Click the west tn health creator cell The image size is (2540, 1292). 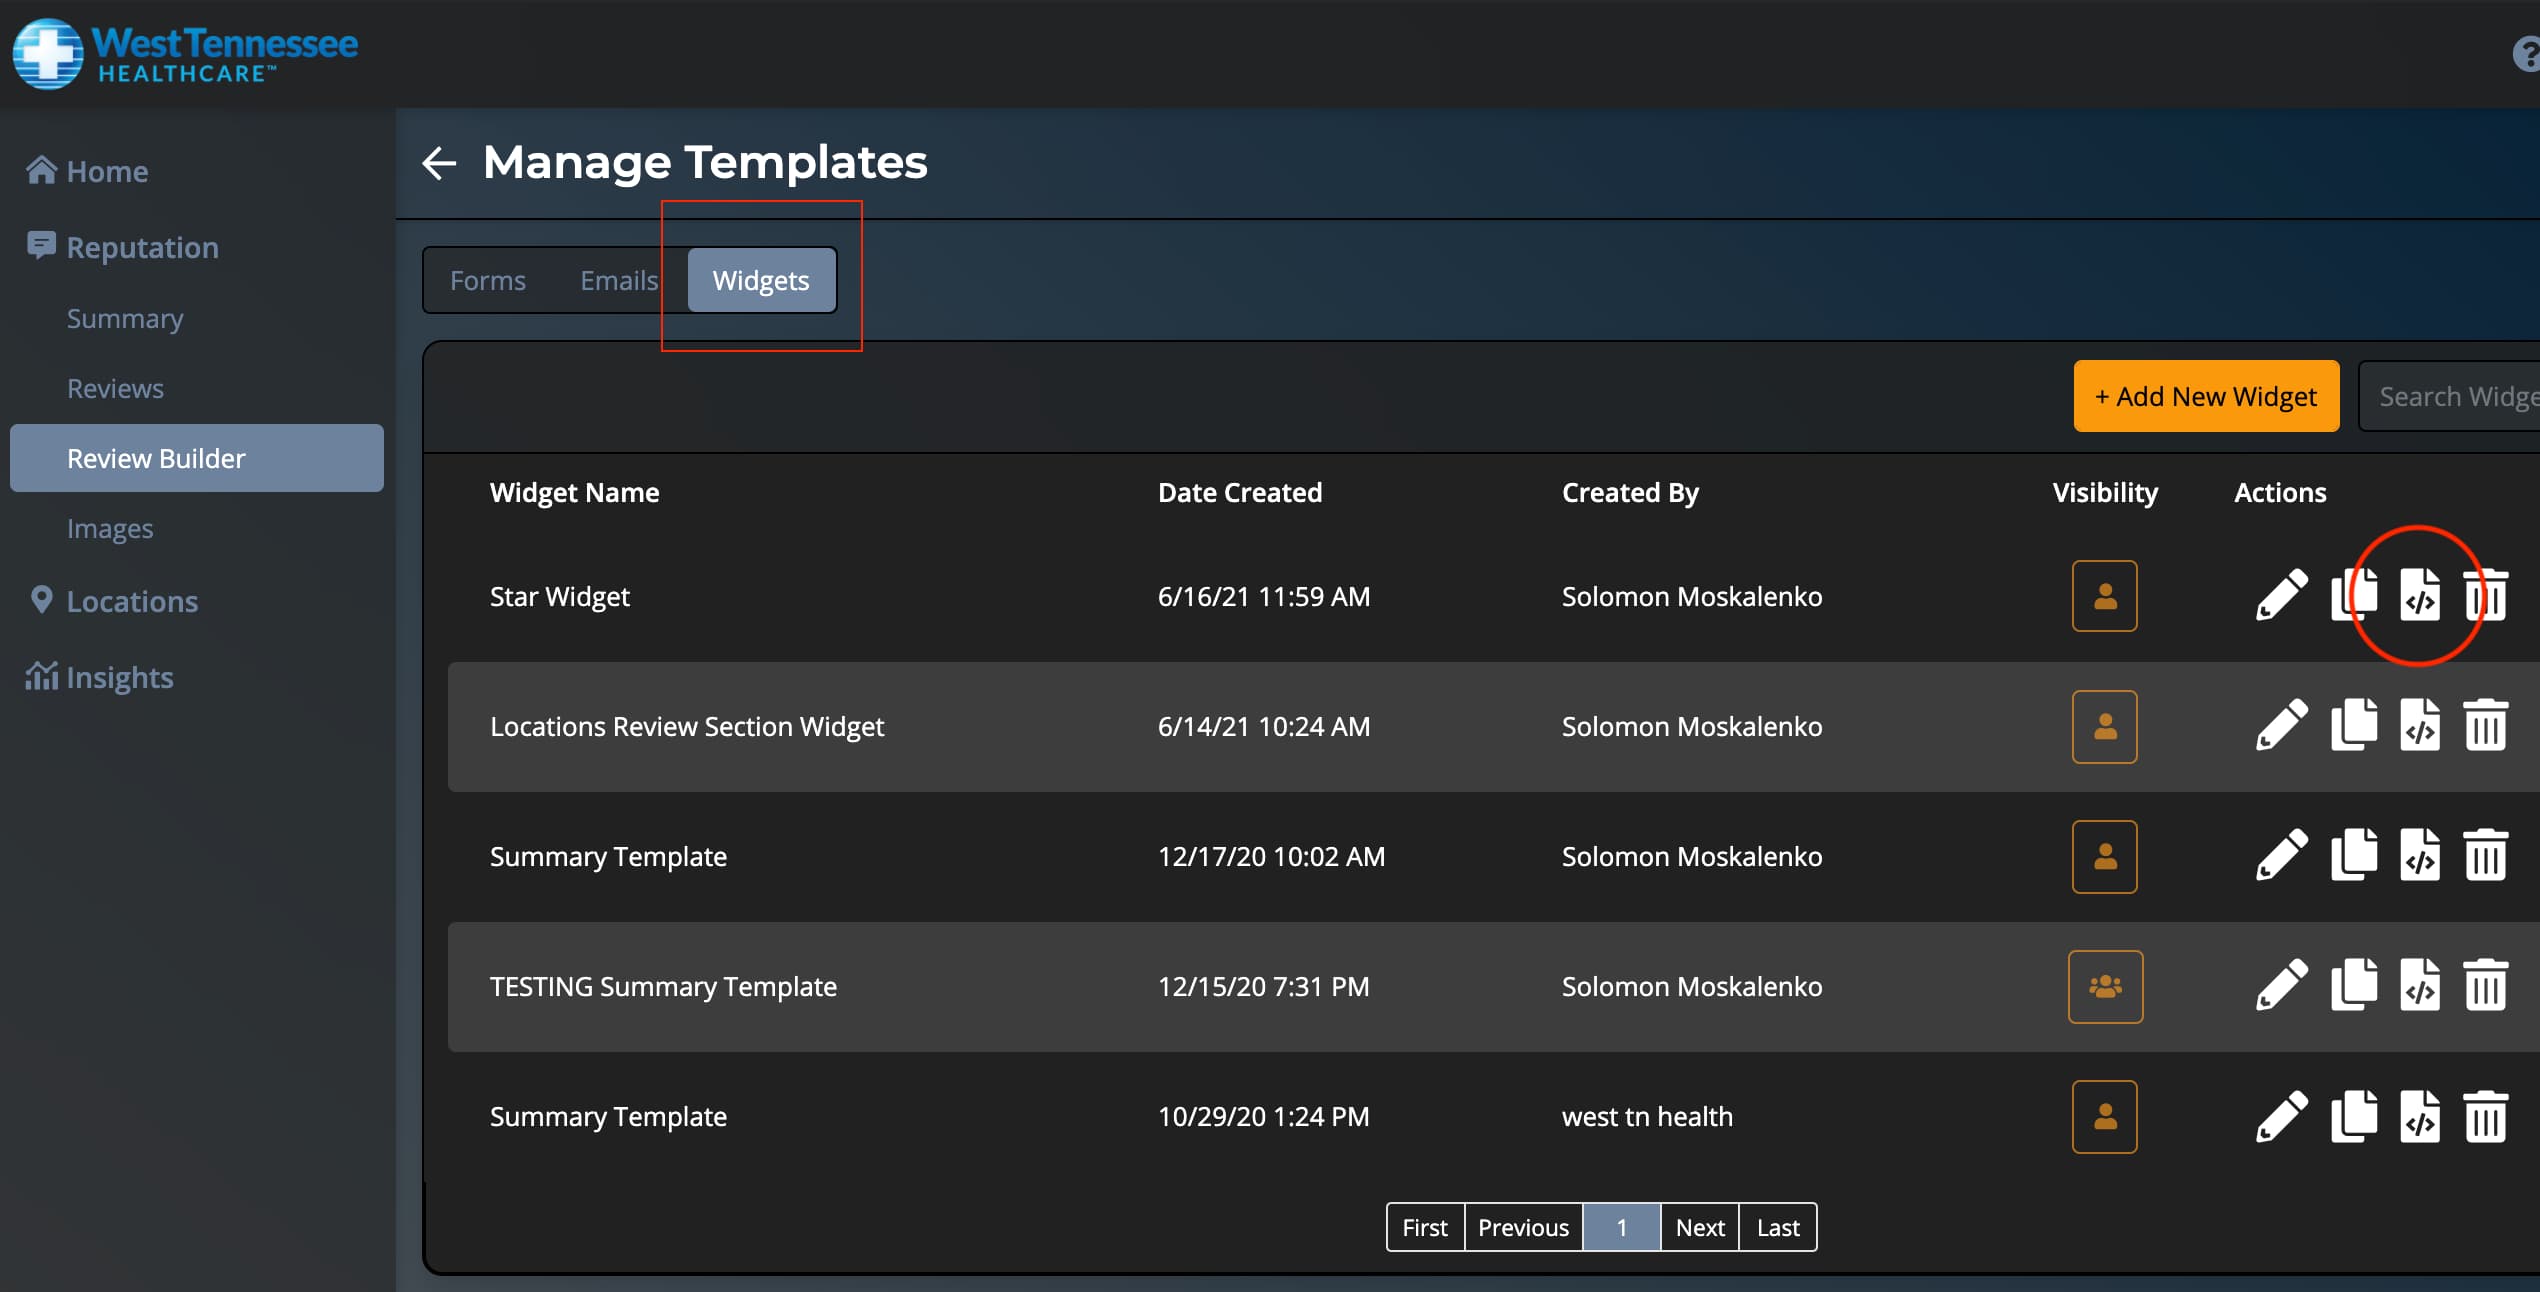pos(1647,1116)
